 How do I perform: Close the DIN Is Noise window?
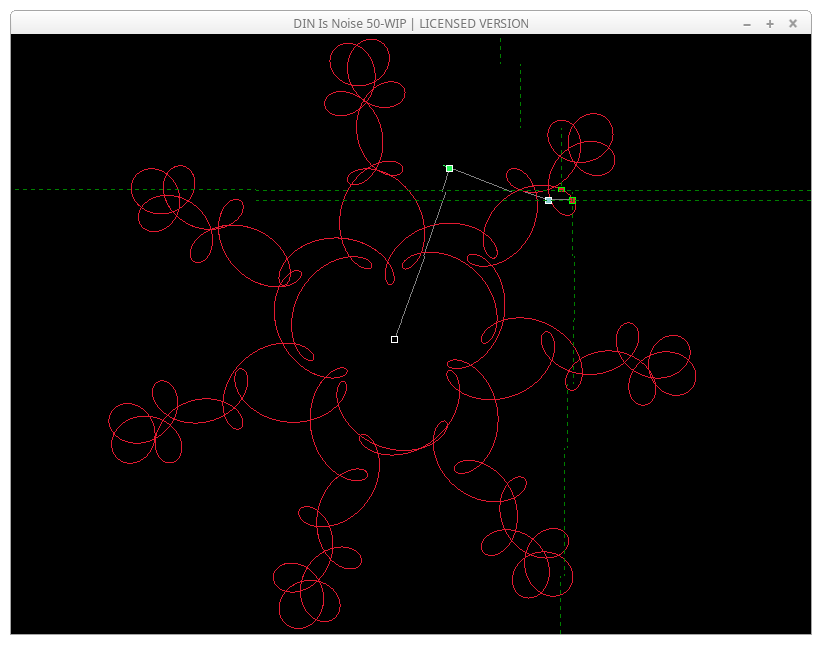(793, 23)
